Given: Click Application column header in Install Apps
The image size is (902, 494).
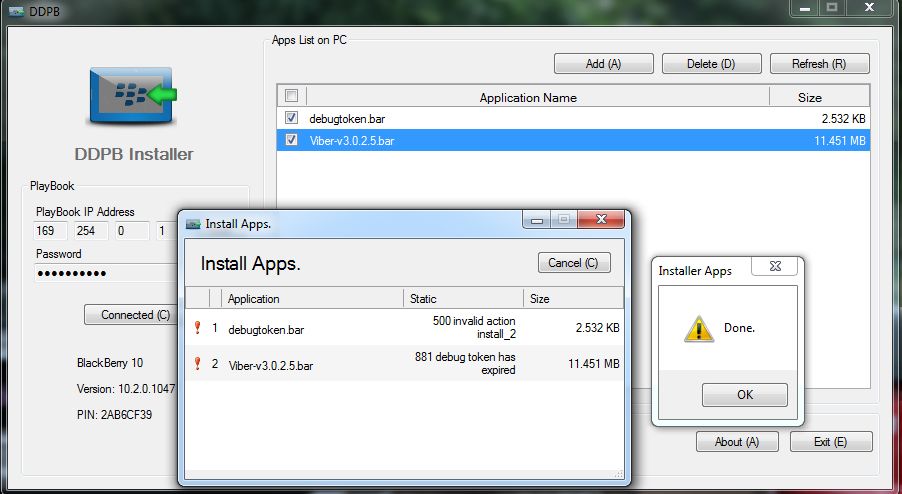Looking at the screenshot, I should [x=312, y=298].
